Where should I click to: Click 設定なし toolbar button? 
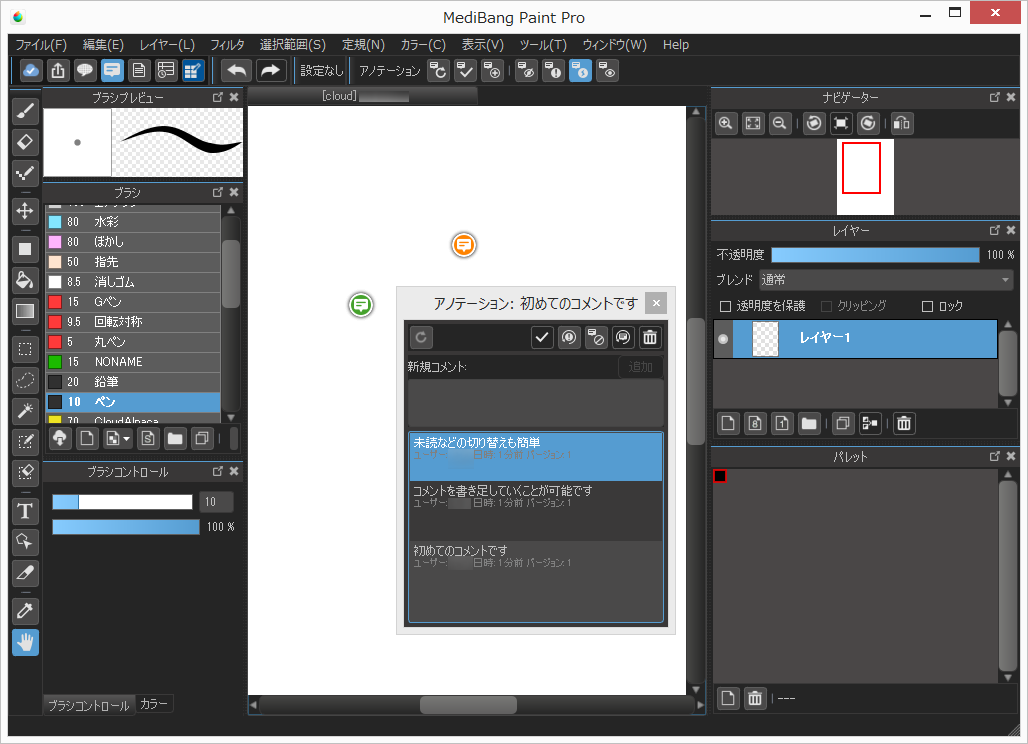click(x=321, y=71)
